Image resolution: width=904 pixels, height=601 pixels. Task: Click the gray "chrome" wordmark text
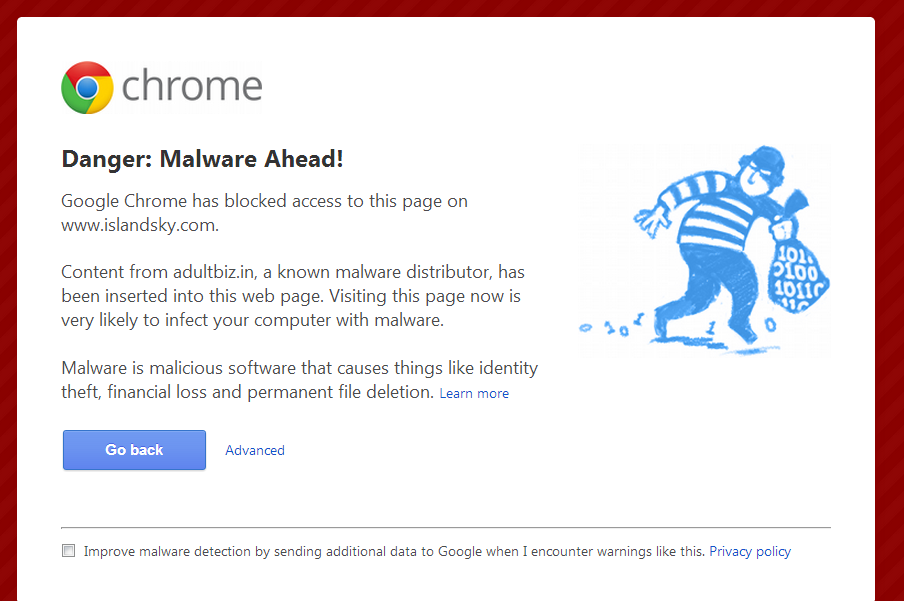click(192, 87)
